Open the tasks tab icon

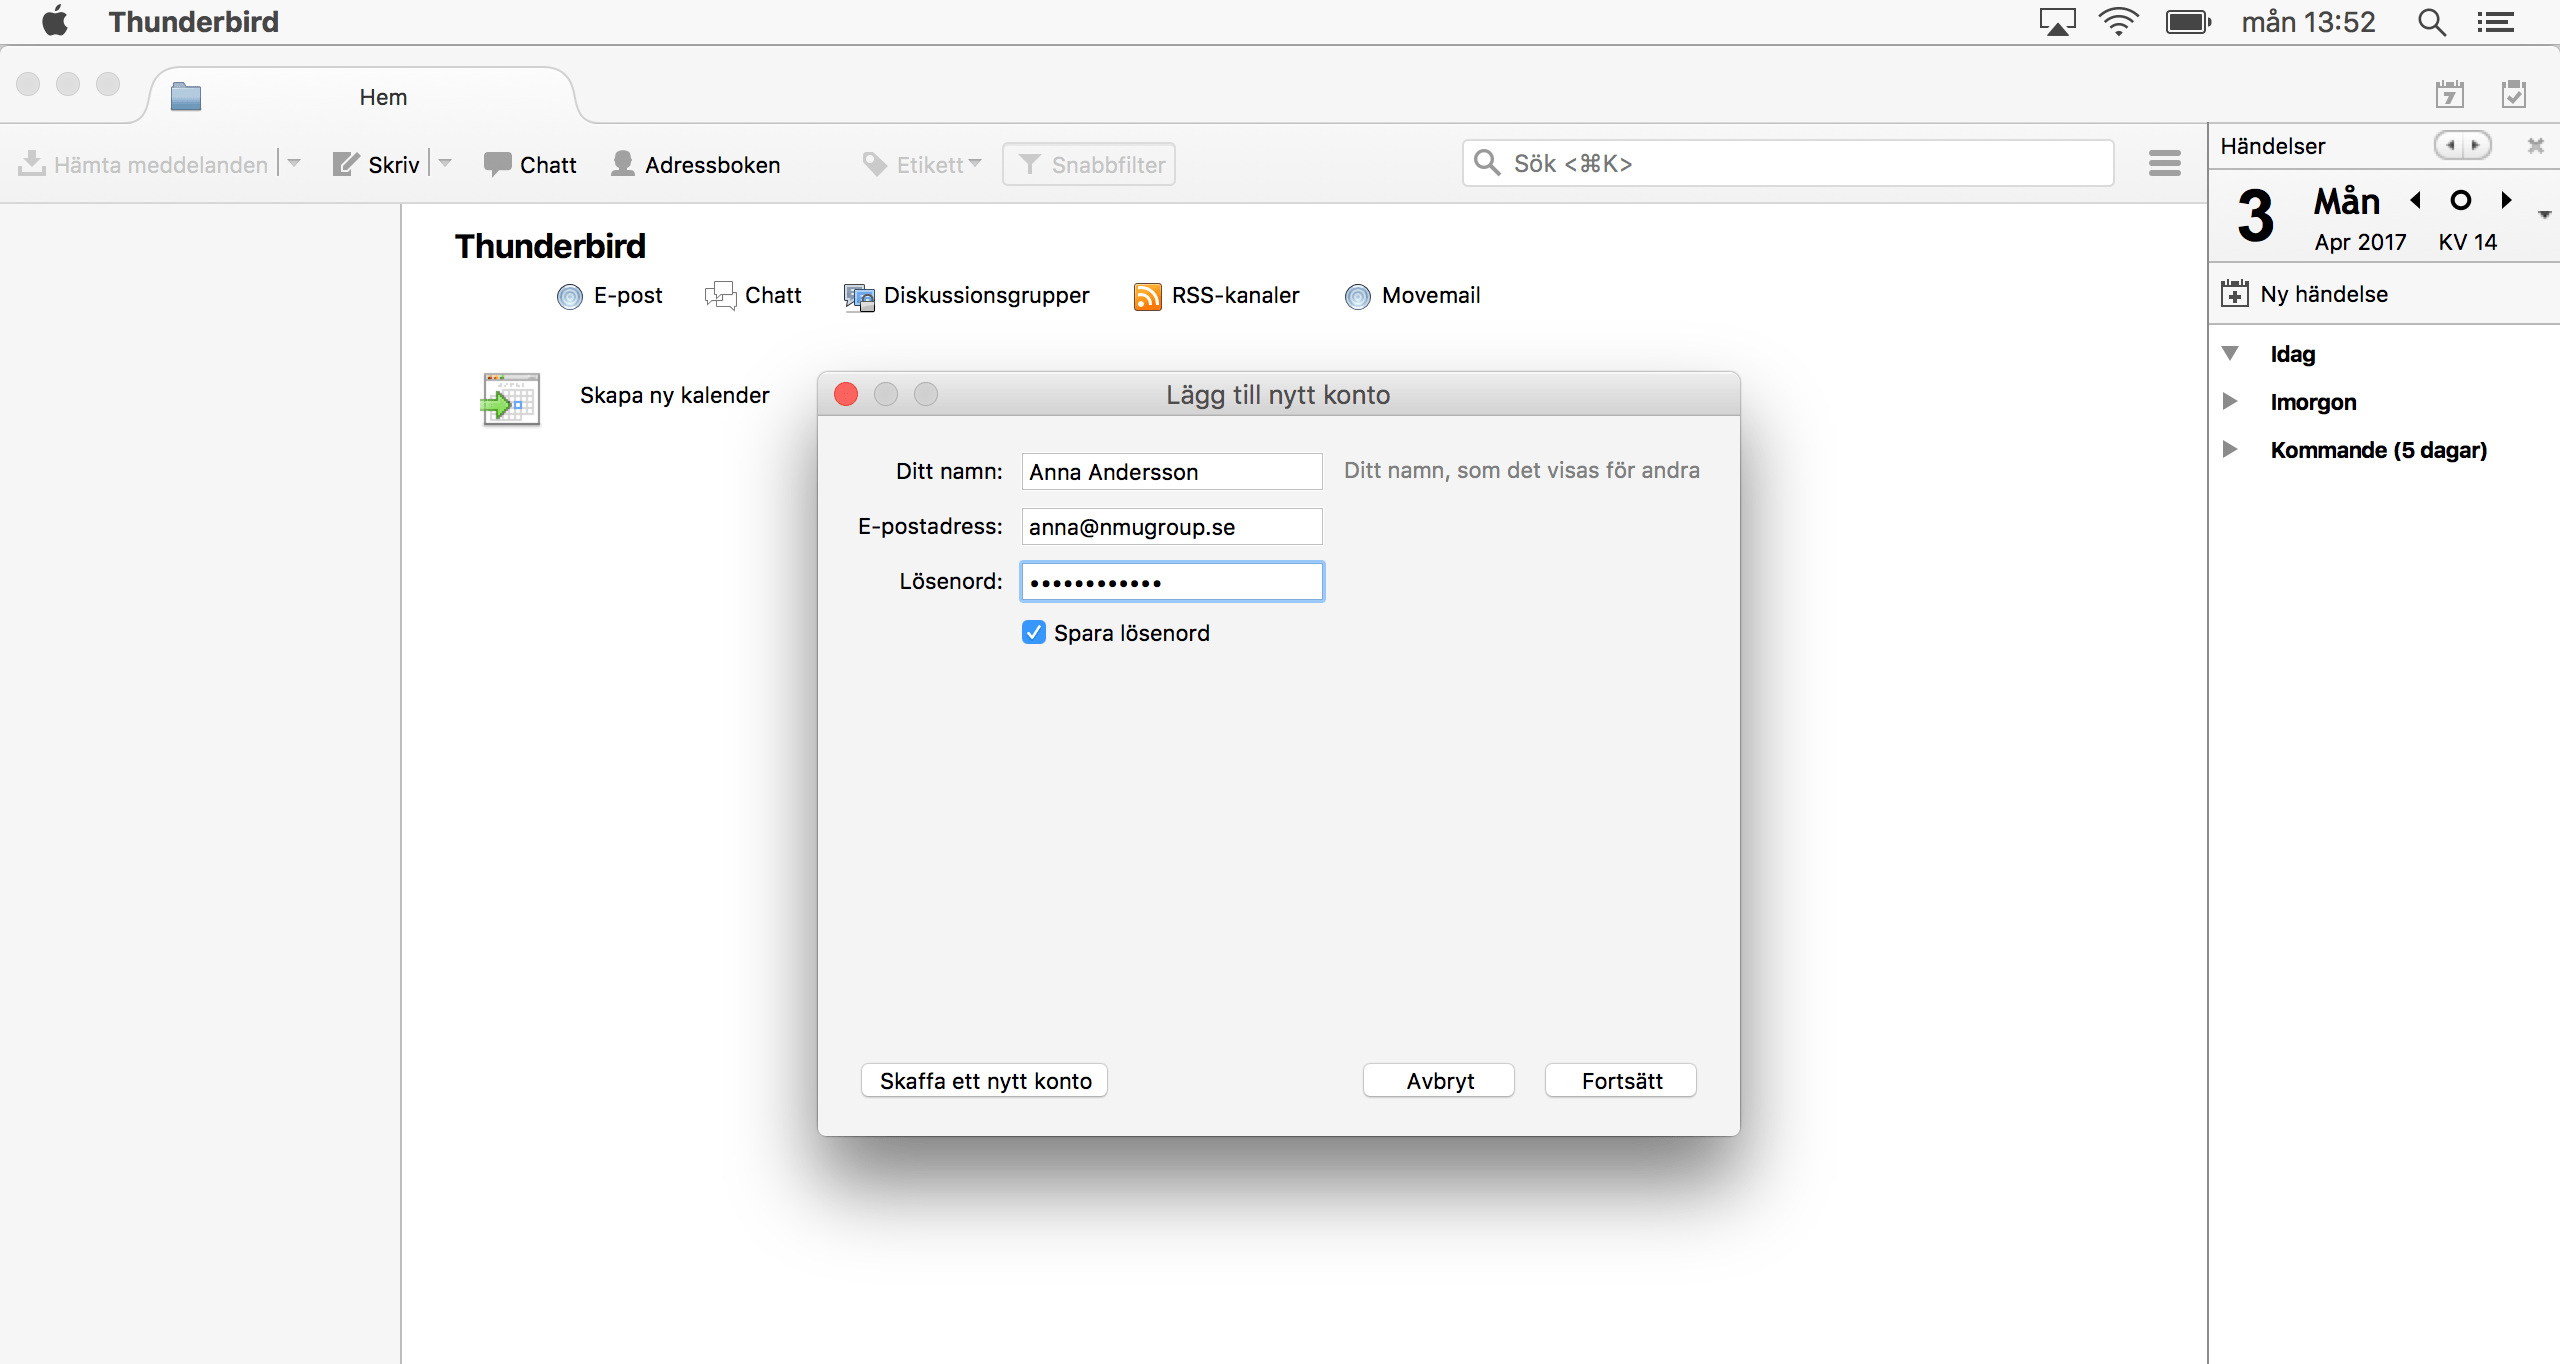pos(2513,95)
